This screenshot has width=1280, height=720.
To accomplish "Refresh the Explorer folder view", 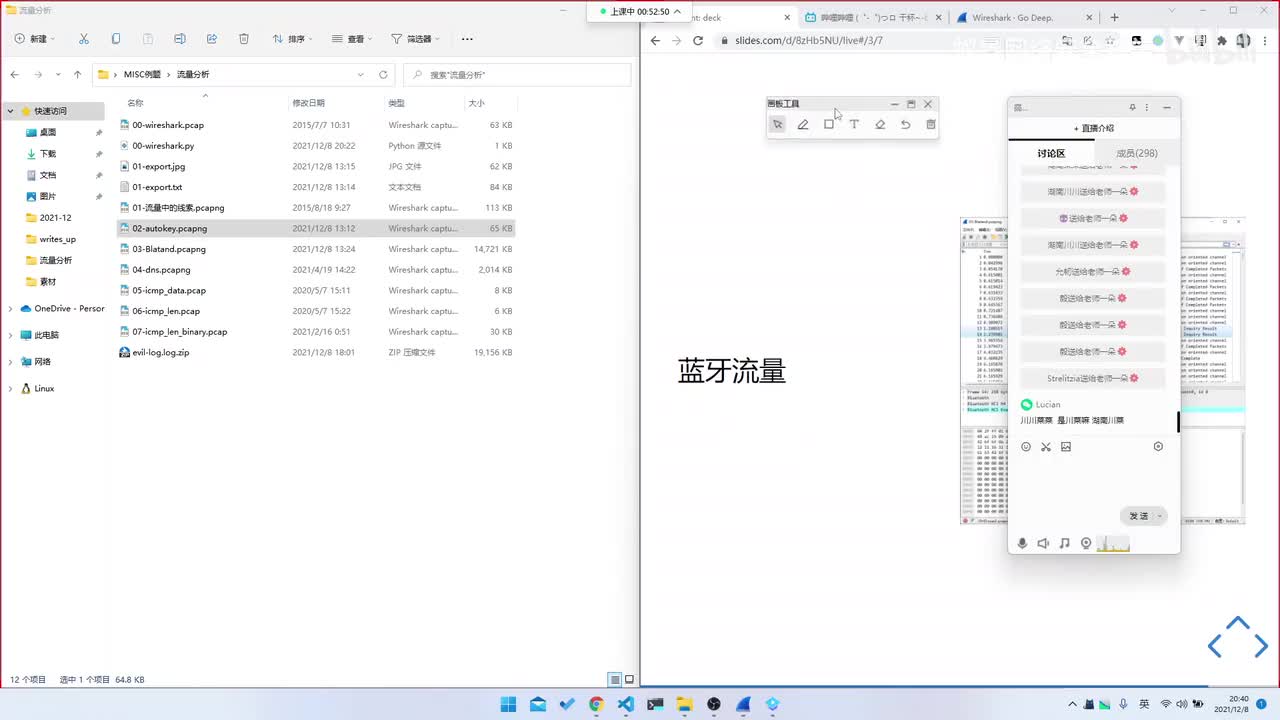I will (383, 75).
